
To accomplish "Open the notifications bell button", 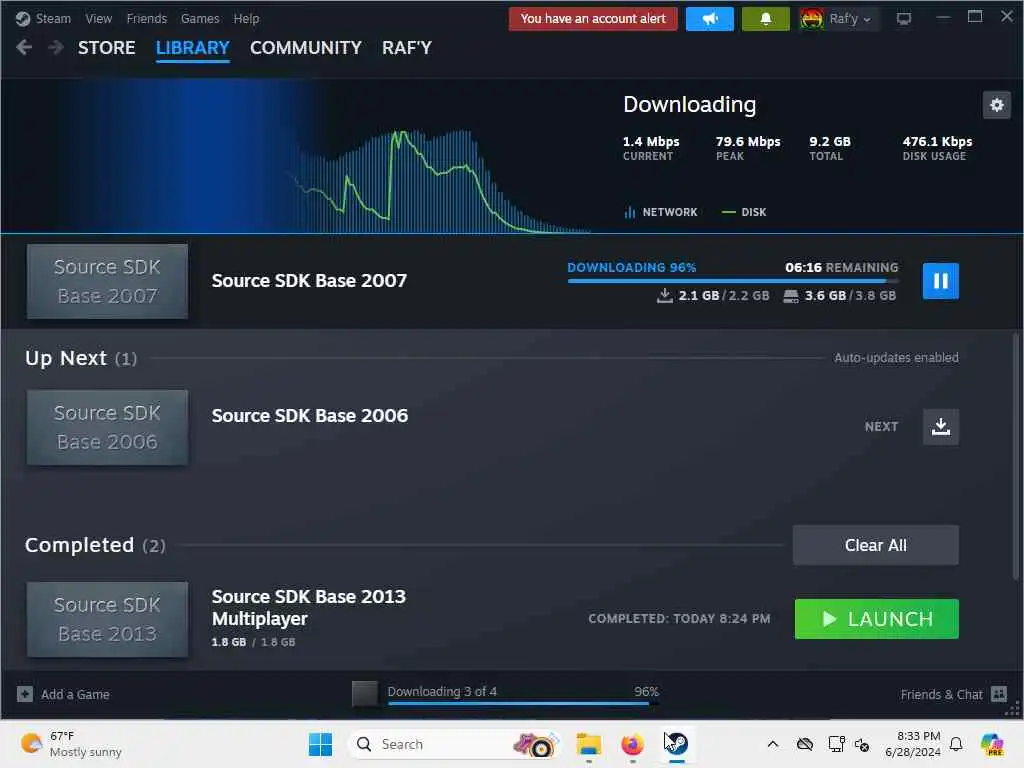I will coord(765,19).
